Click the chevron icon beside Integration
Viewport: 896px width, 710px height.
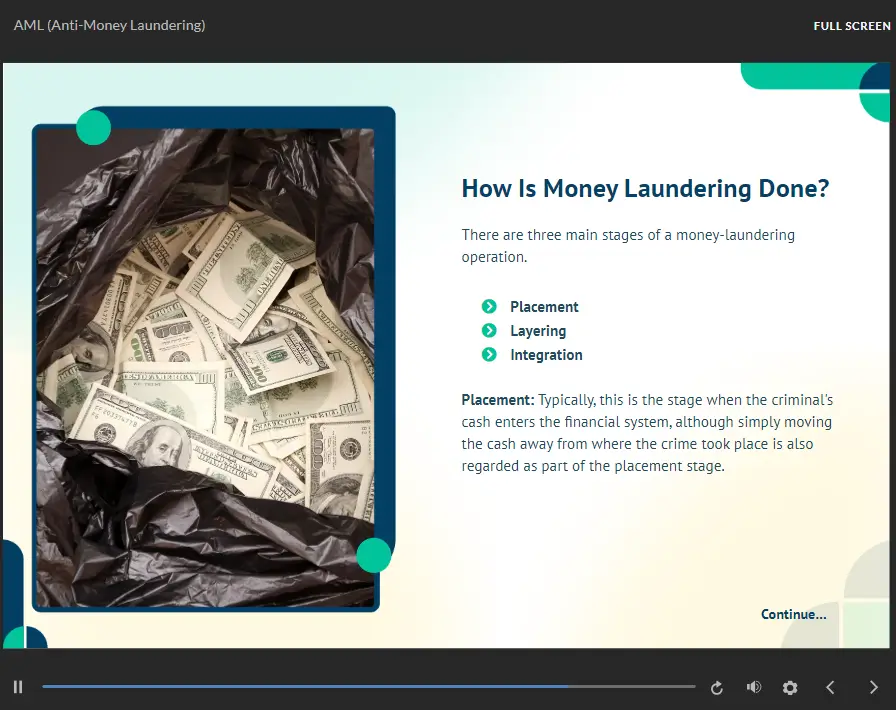(x=489, y=355)
